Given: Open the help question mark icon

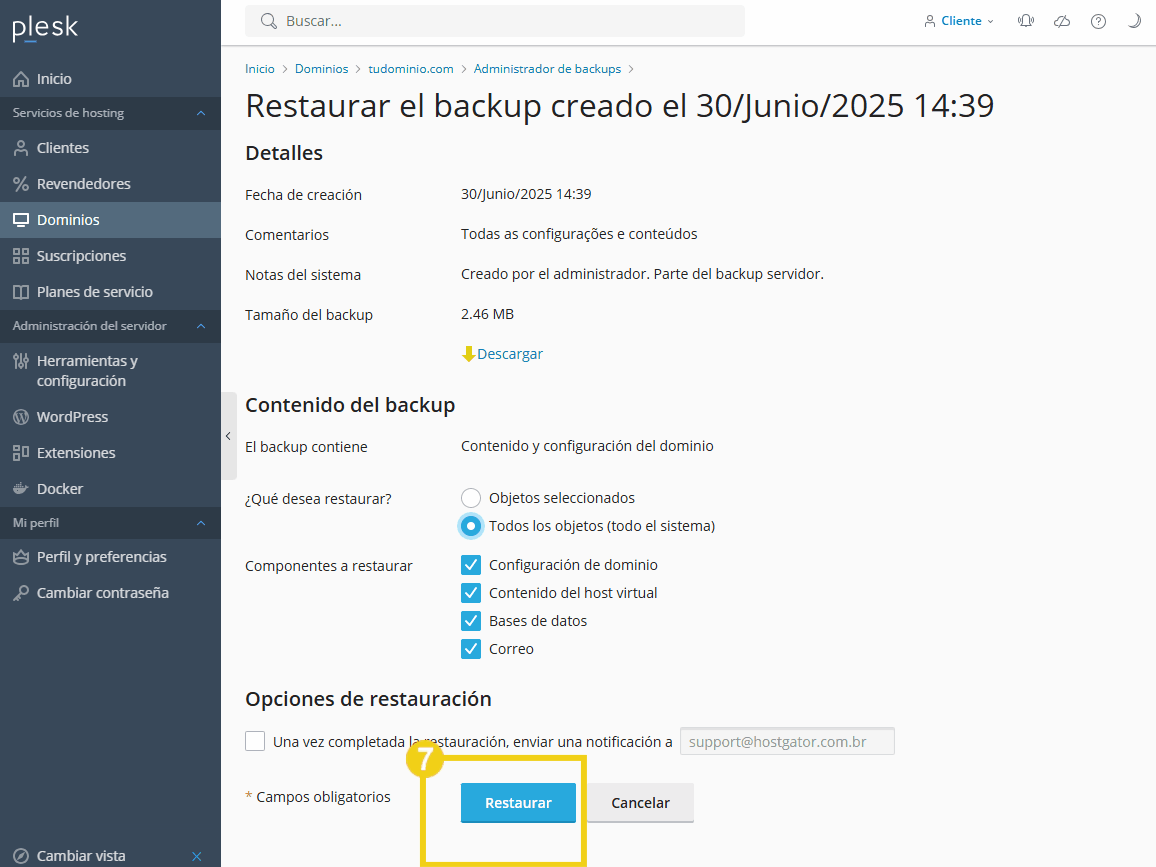Looking at the screenshot, I should 1098,21.
